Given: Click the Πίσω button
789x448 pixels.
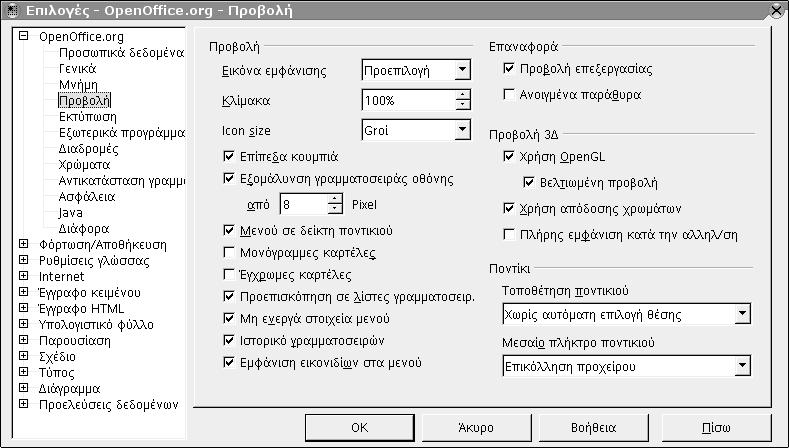Looking at the screenshot, I should [716, 428].
